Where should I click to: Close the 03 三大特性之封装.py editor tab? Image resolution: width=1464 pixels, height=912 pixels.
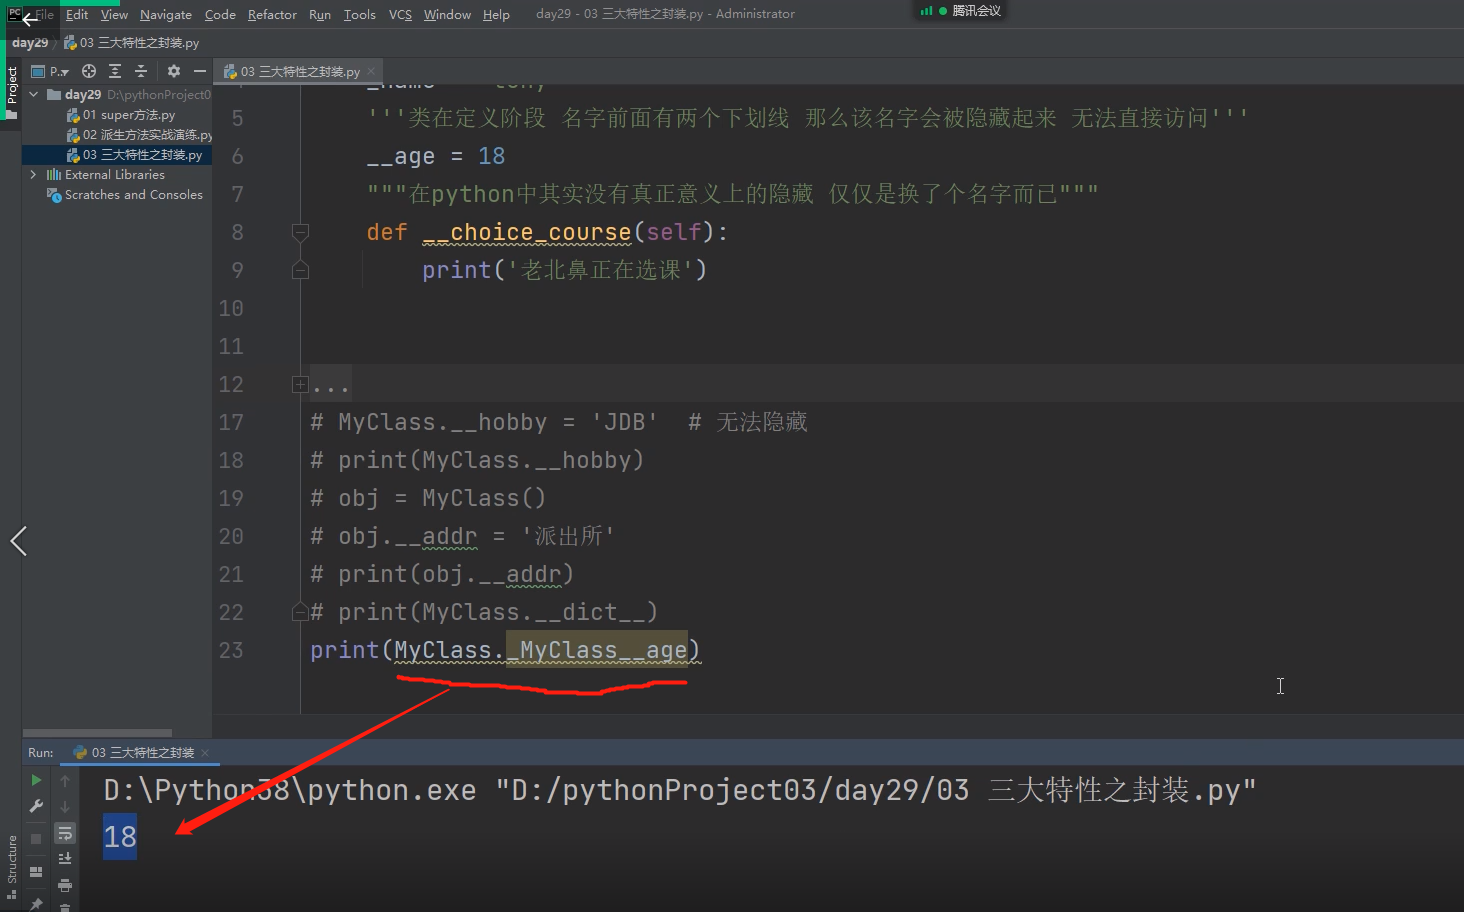pyautogui.click(x=371, y=71)
